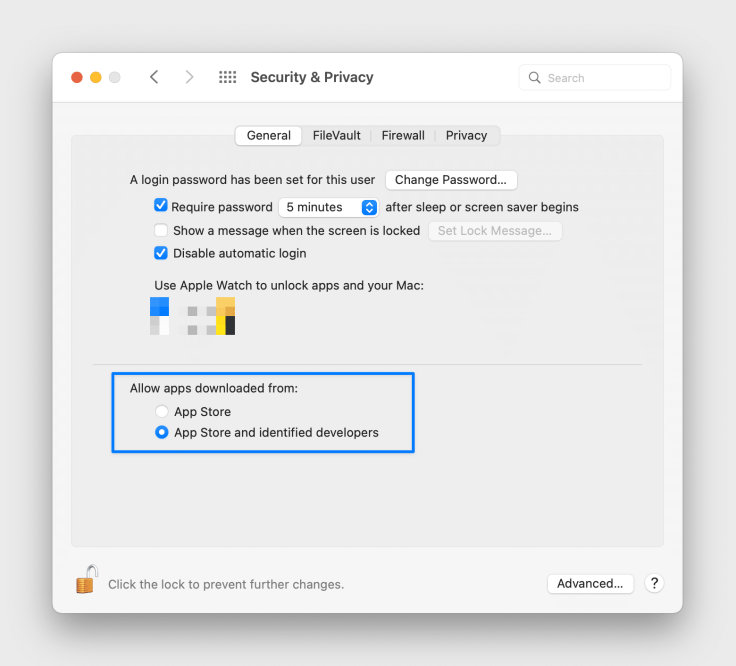Viewport: 736px width, 666px height.
Task: Click 'after sleep or screen saver begins' text
Action: (482, 207)
